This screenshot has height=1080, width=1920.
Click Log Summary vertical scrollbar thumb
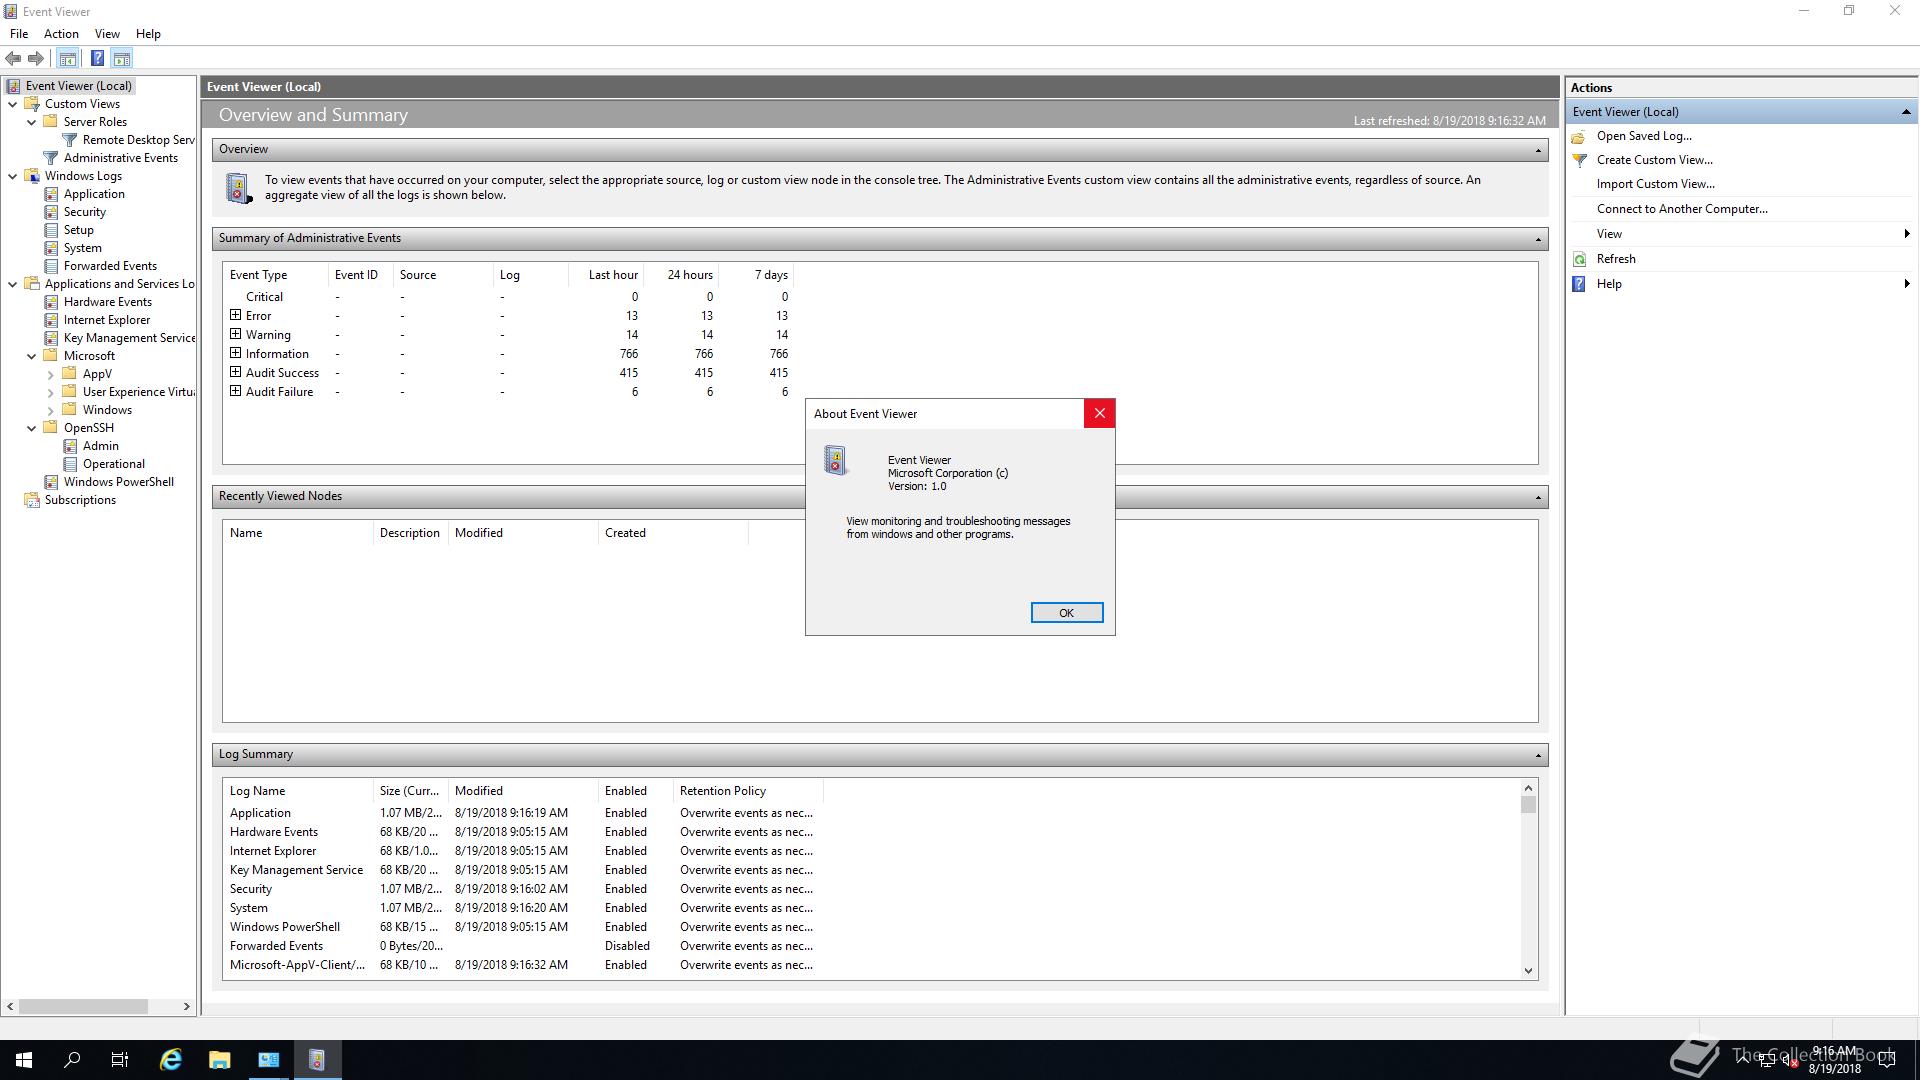point(1528,805)
